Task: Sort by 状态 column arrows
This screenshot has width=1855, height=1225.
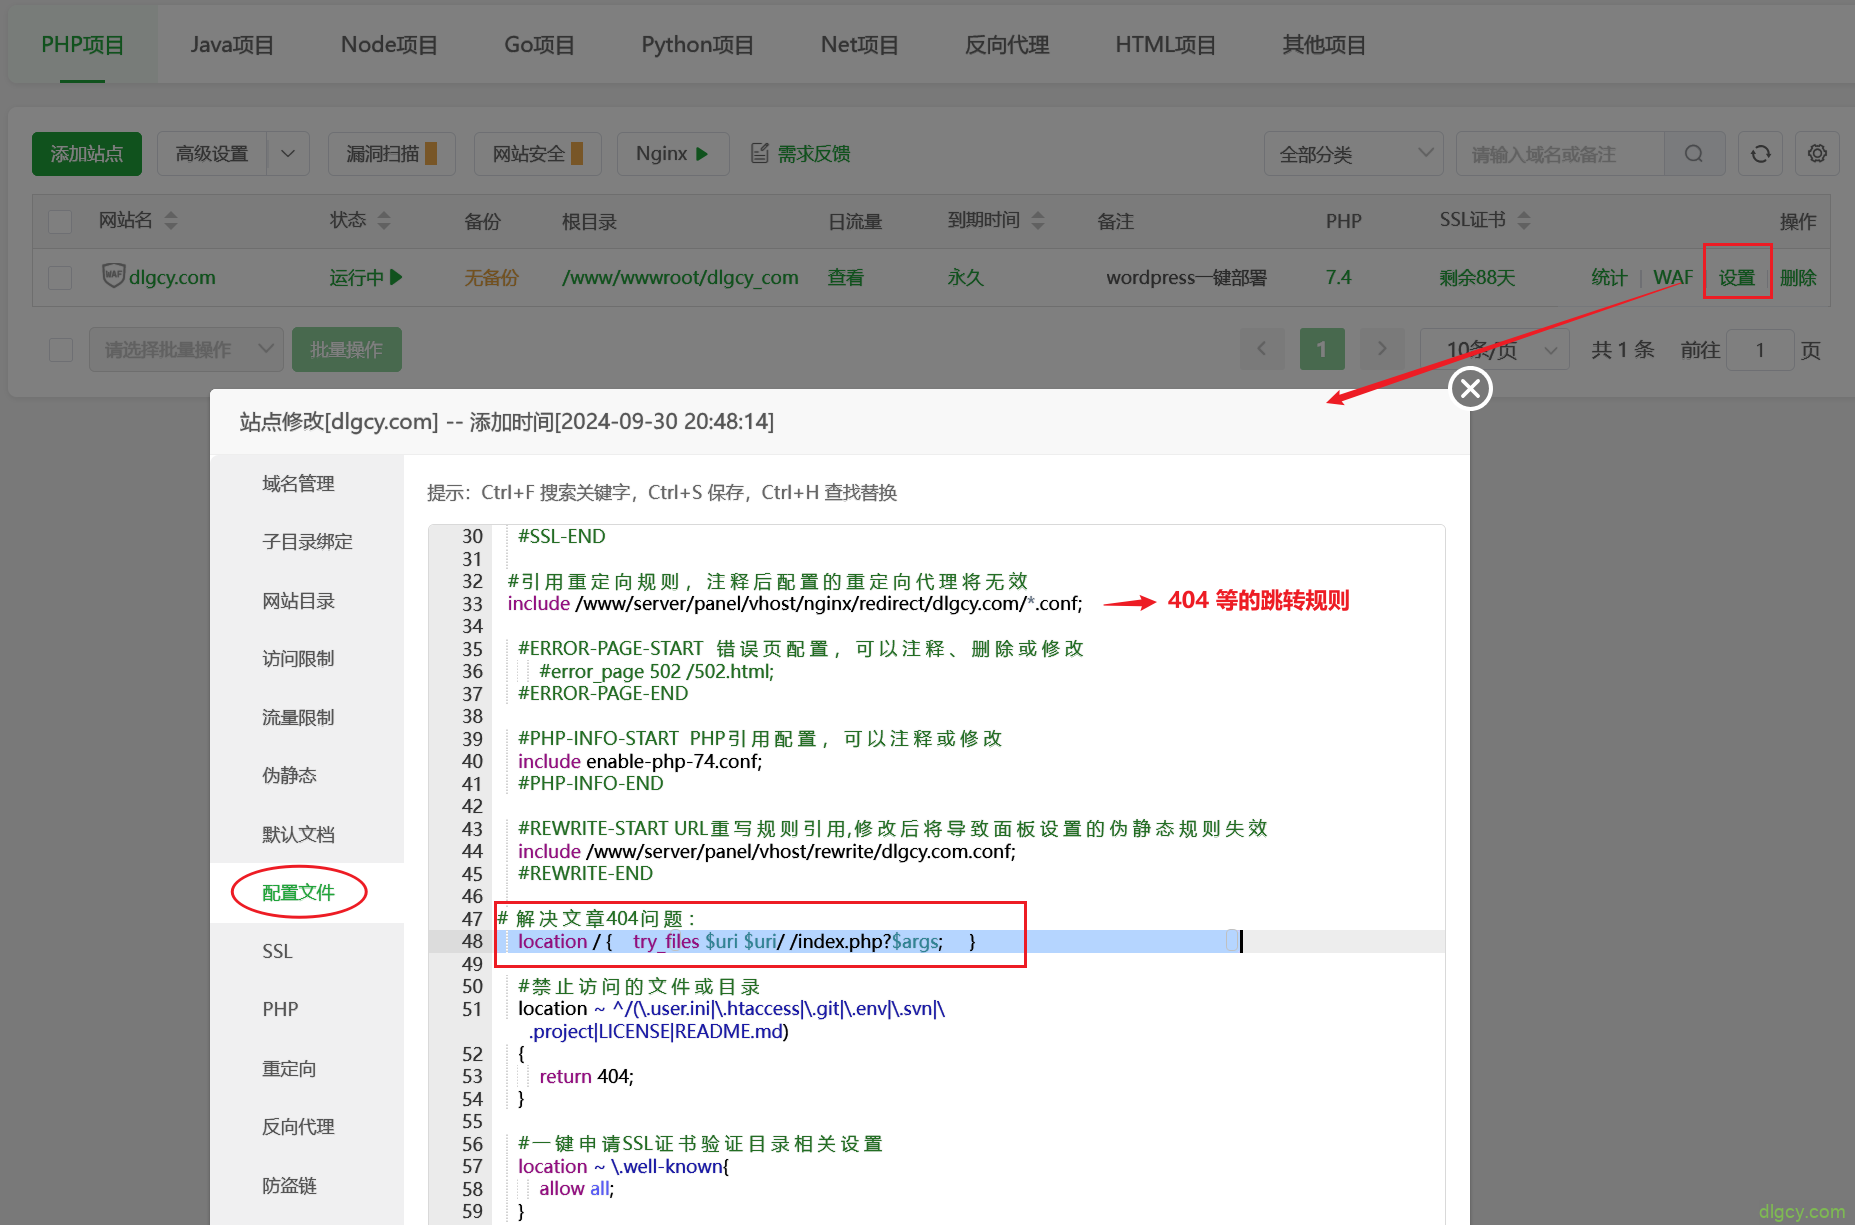Action: coord(384,220)
